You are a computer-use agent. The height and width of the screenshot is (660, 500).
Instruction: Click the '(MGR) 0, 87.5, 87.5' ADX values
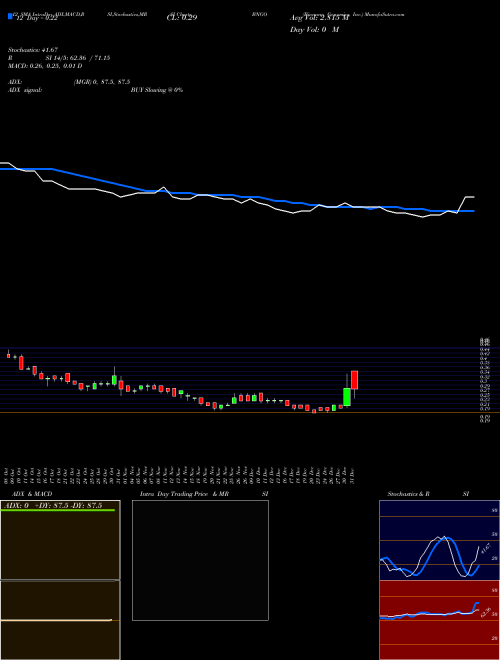point(102,82)
